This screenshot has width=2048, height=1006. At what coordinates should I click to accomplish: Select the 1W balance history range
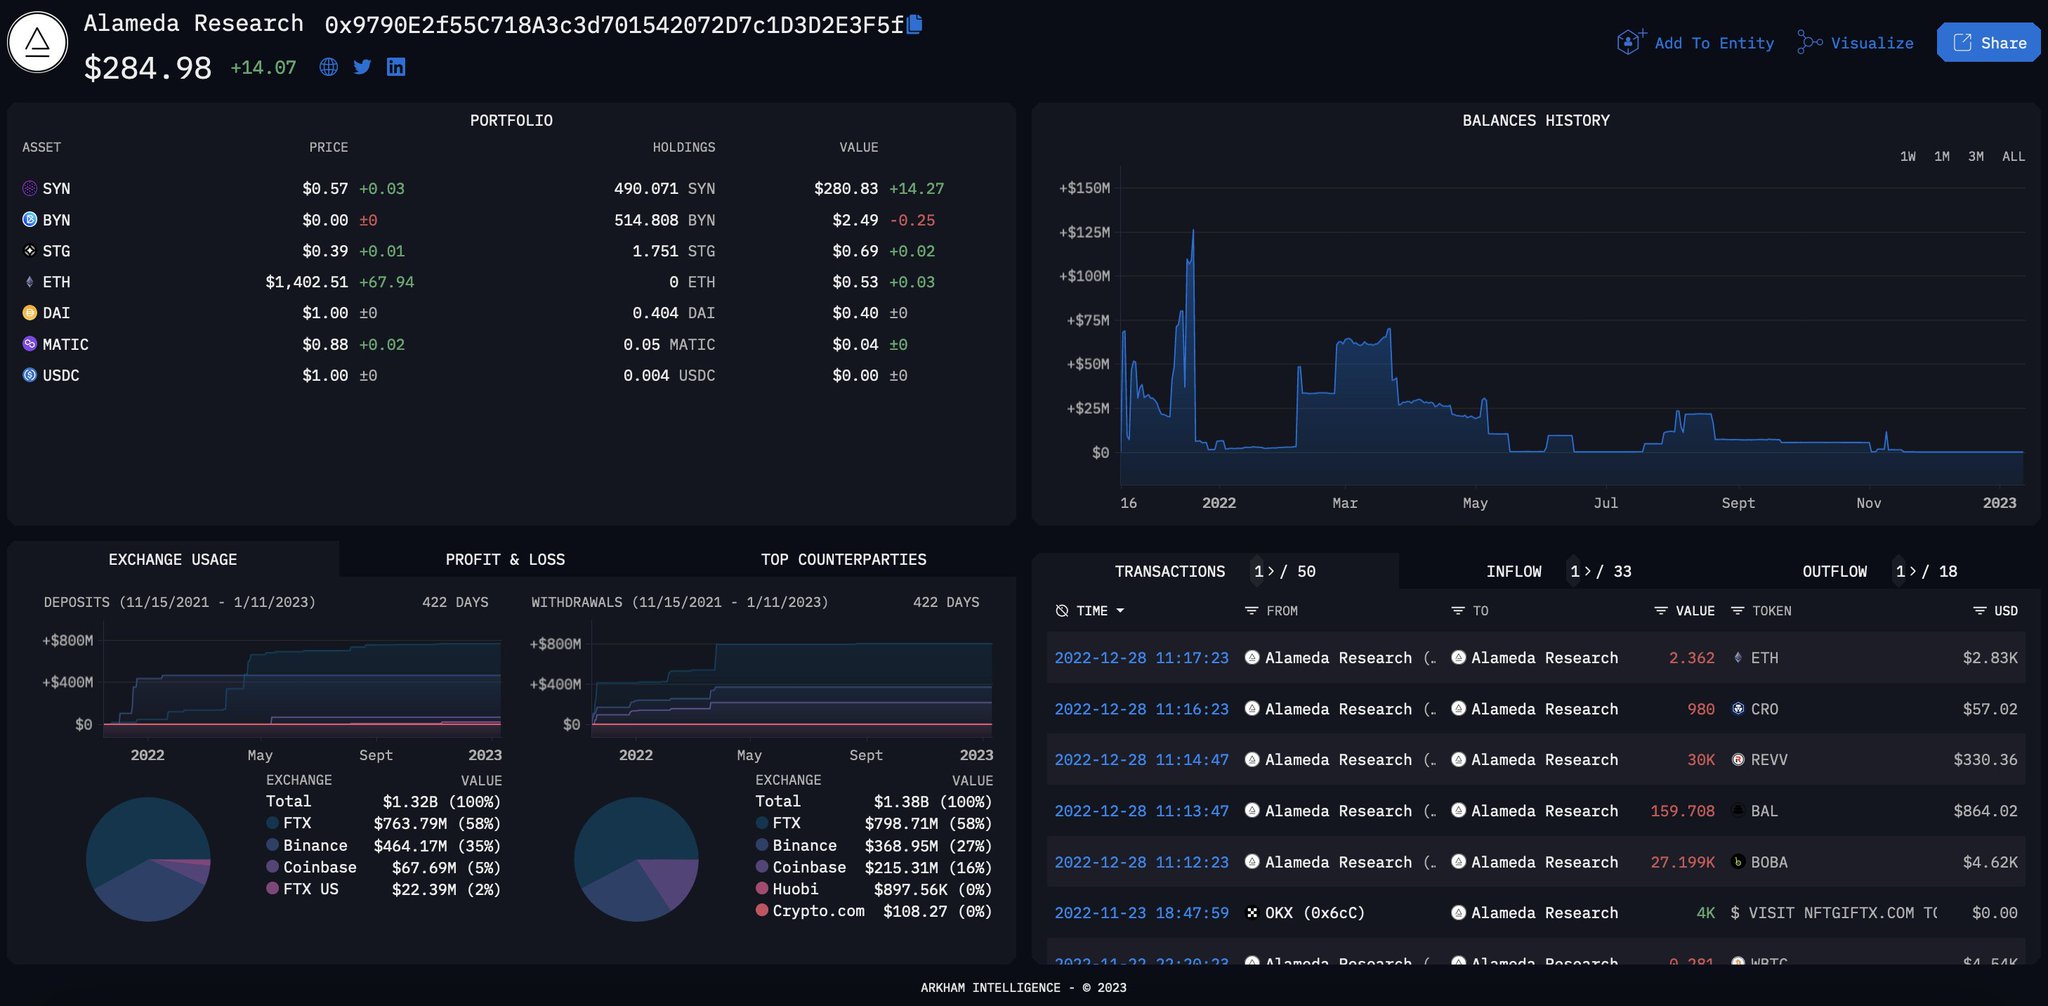click(1908, 156)
